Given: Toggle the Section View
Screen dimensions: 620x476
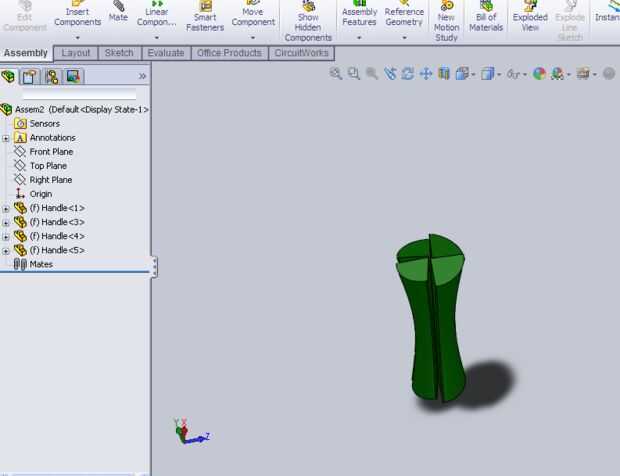Looking at the screenshot, I should point(444,74).
